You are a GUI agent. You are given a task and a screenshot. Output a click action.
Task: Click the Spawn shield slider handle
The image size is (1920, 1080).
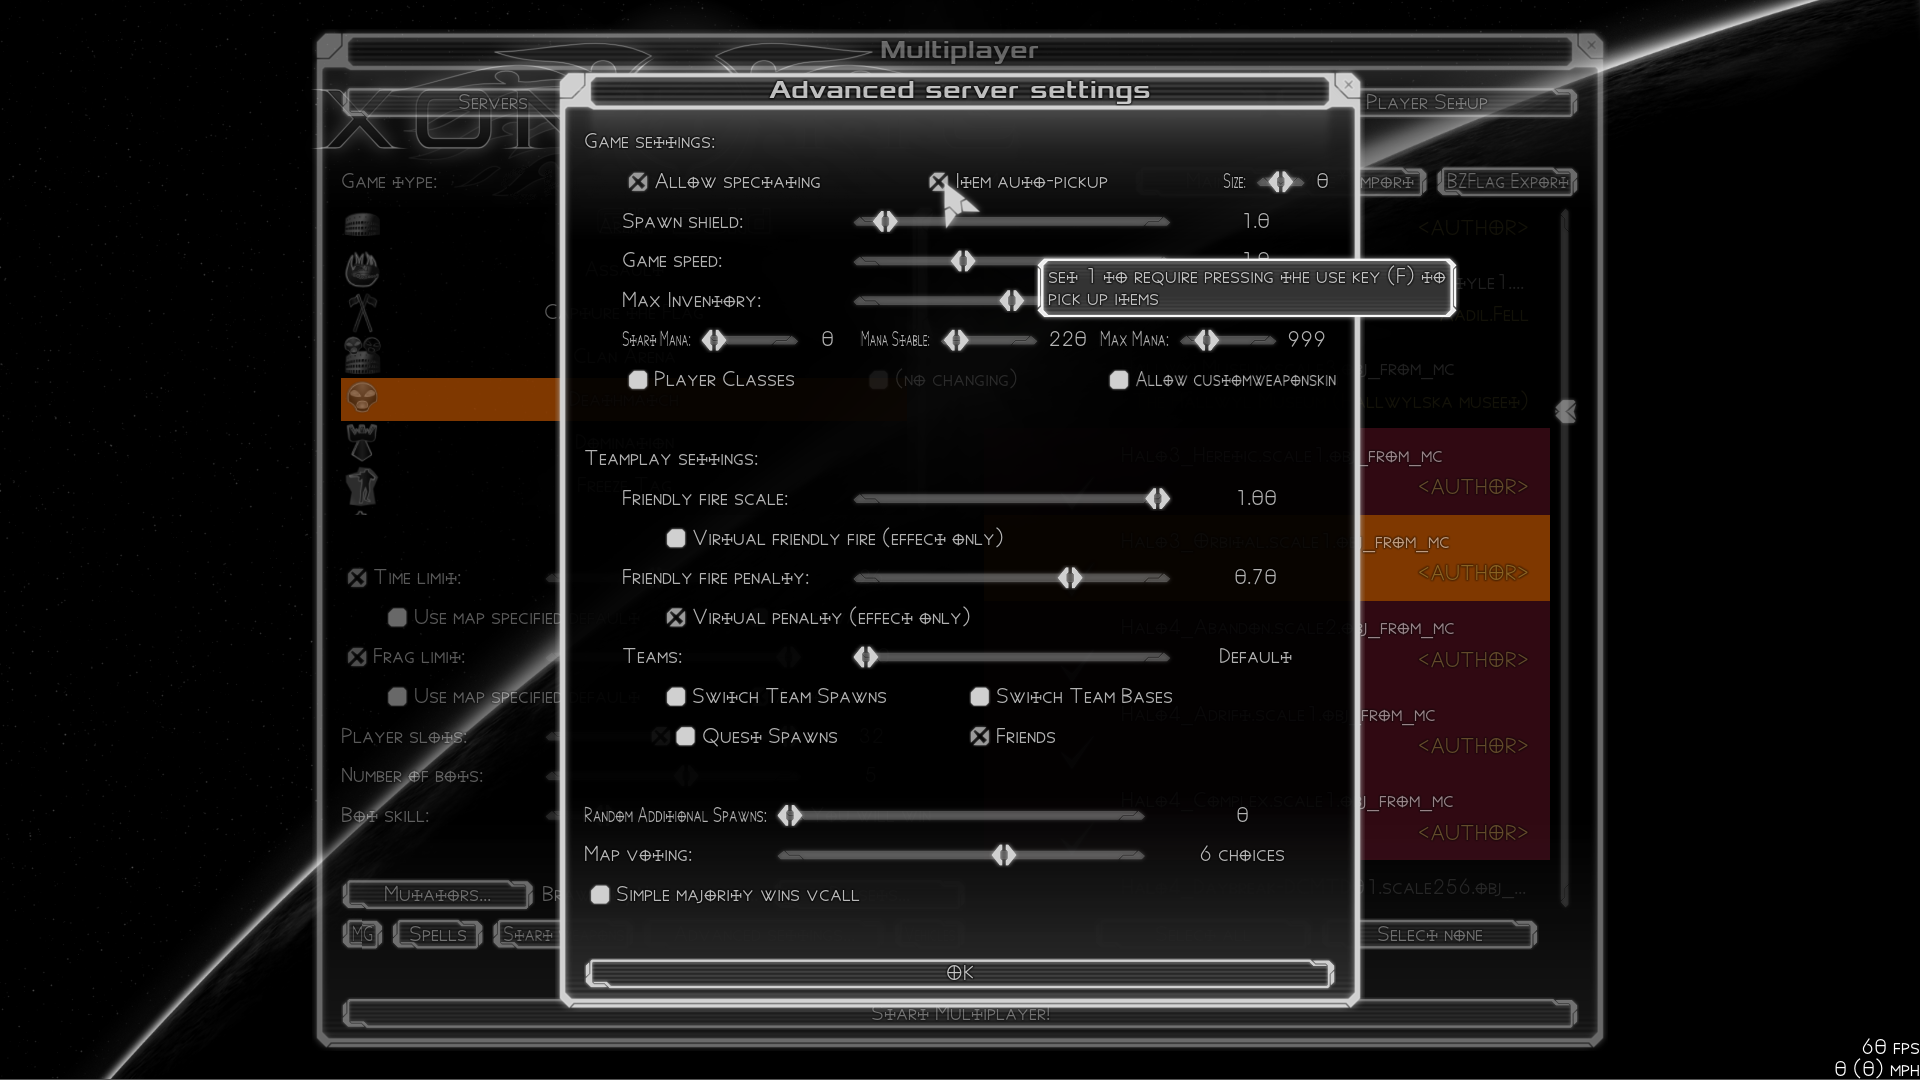(x=885, y=222)
